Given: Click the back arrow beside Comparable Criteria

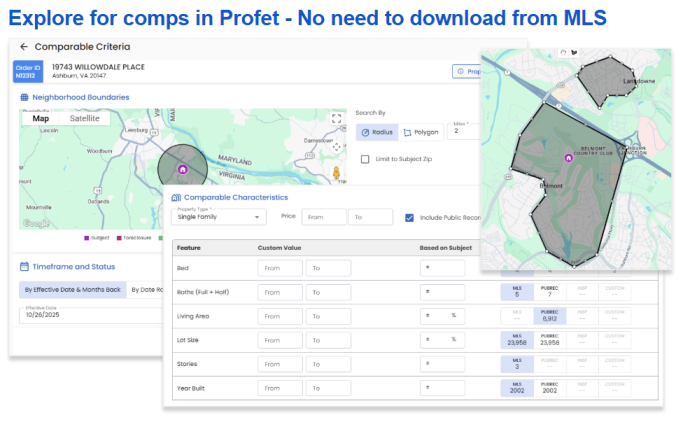Looking at the screenshot, I should pyautogui.click(x=23, y=47).
